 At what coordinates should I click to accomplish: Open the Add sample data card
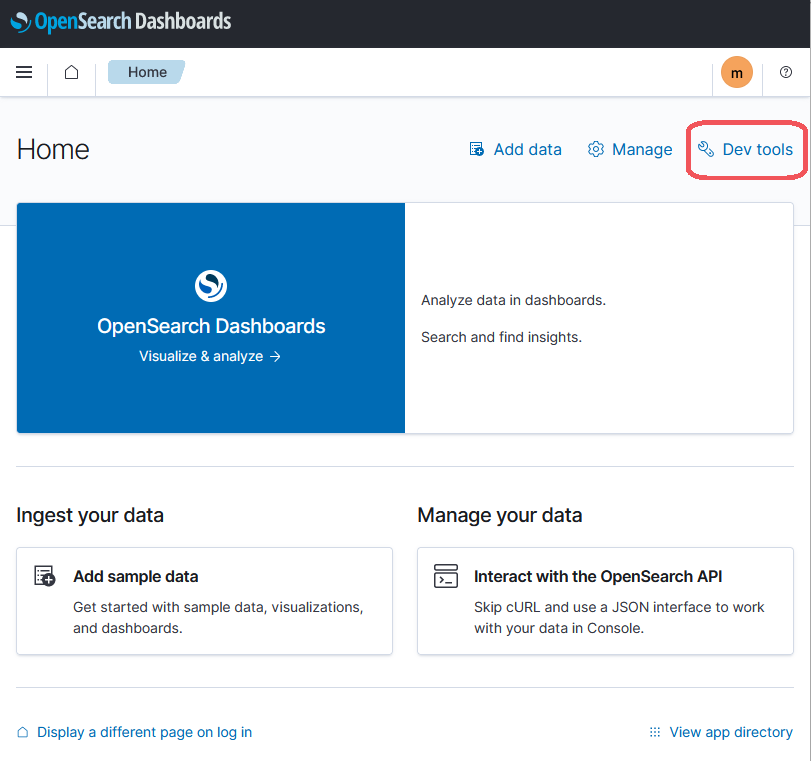(x=204, y=601)
